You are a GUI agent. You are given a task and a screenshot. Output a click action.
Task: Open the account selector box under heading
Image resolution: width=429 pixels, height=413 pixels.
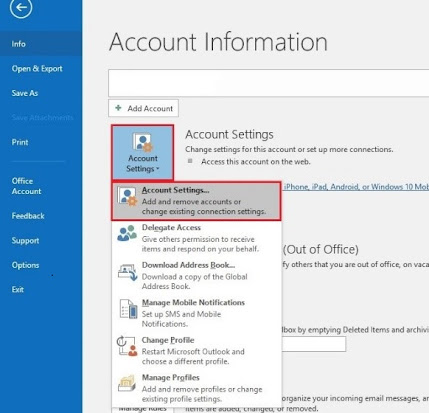click(269, 83)
